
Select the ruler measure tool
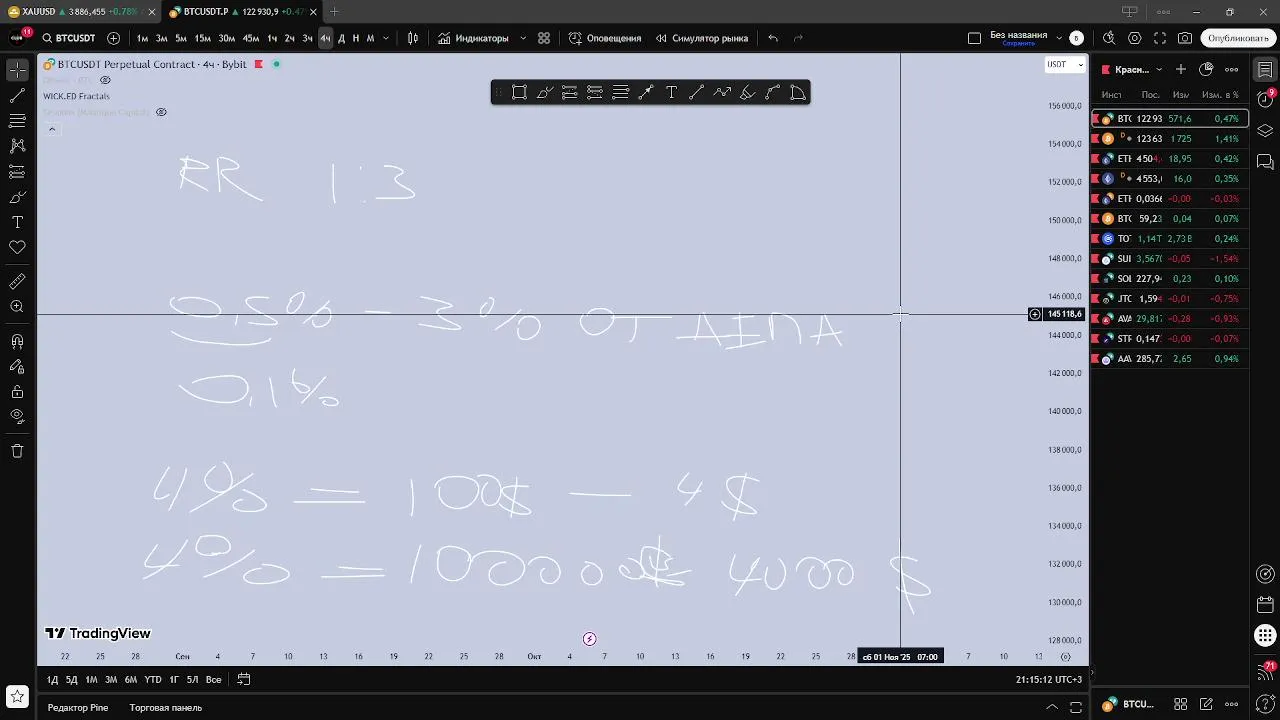(17, 282)
